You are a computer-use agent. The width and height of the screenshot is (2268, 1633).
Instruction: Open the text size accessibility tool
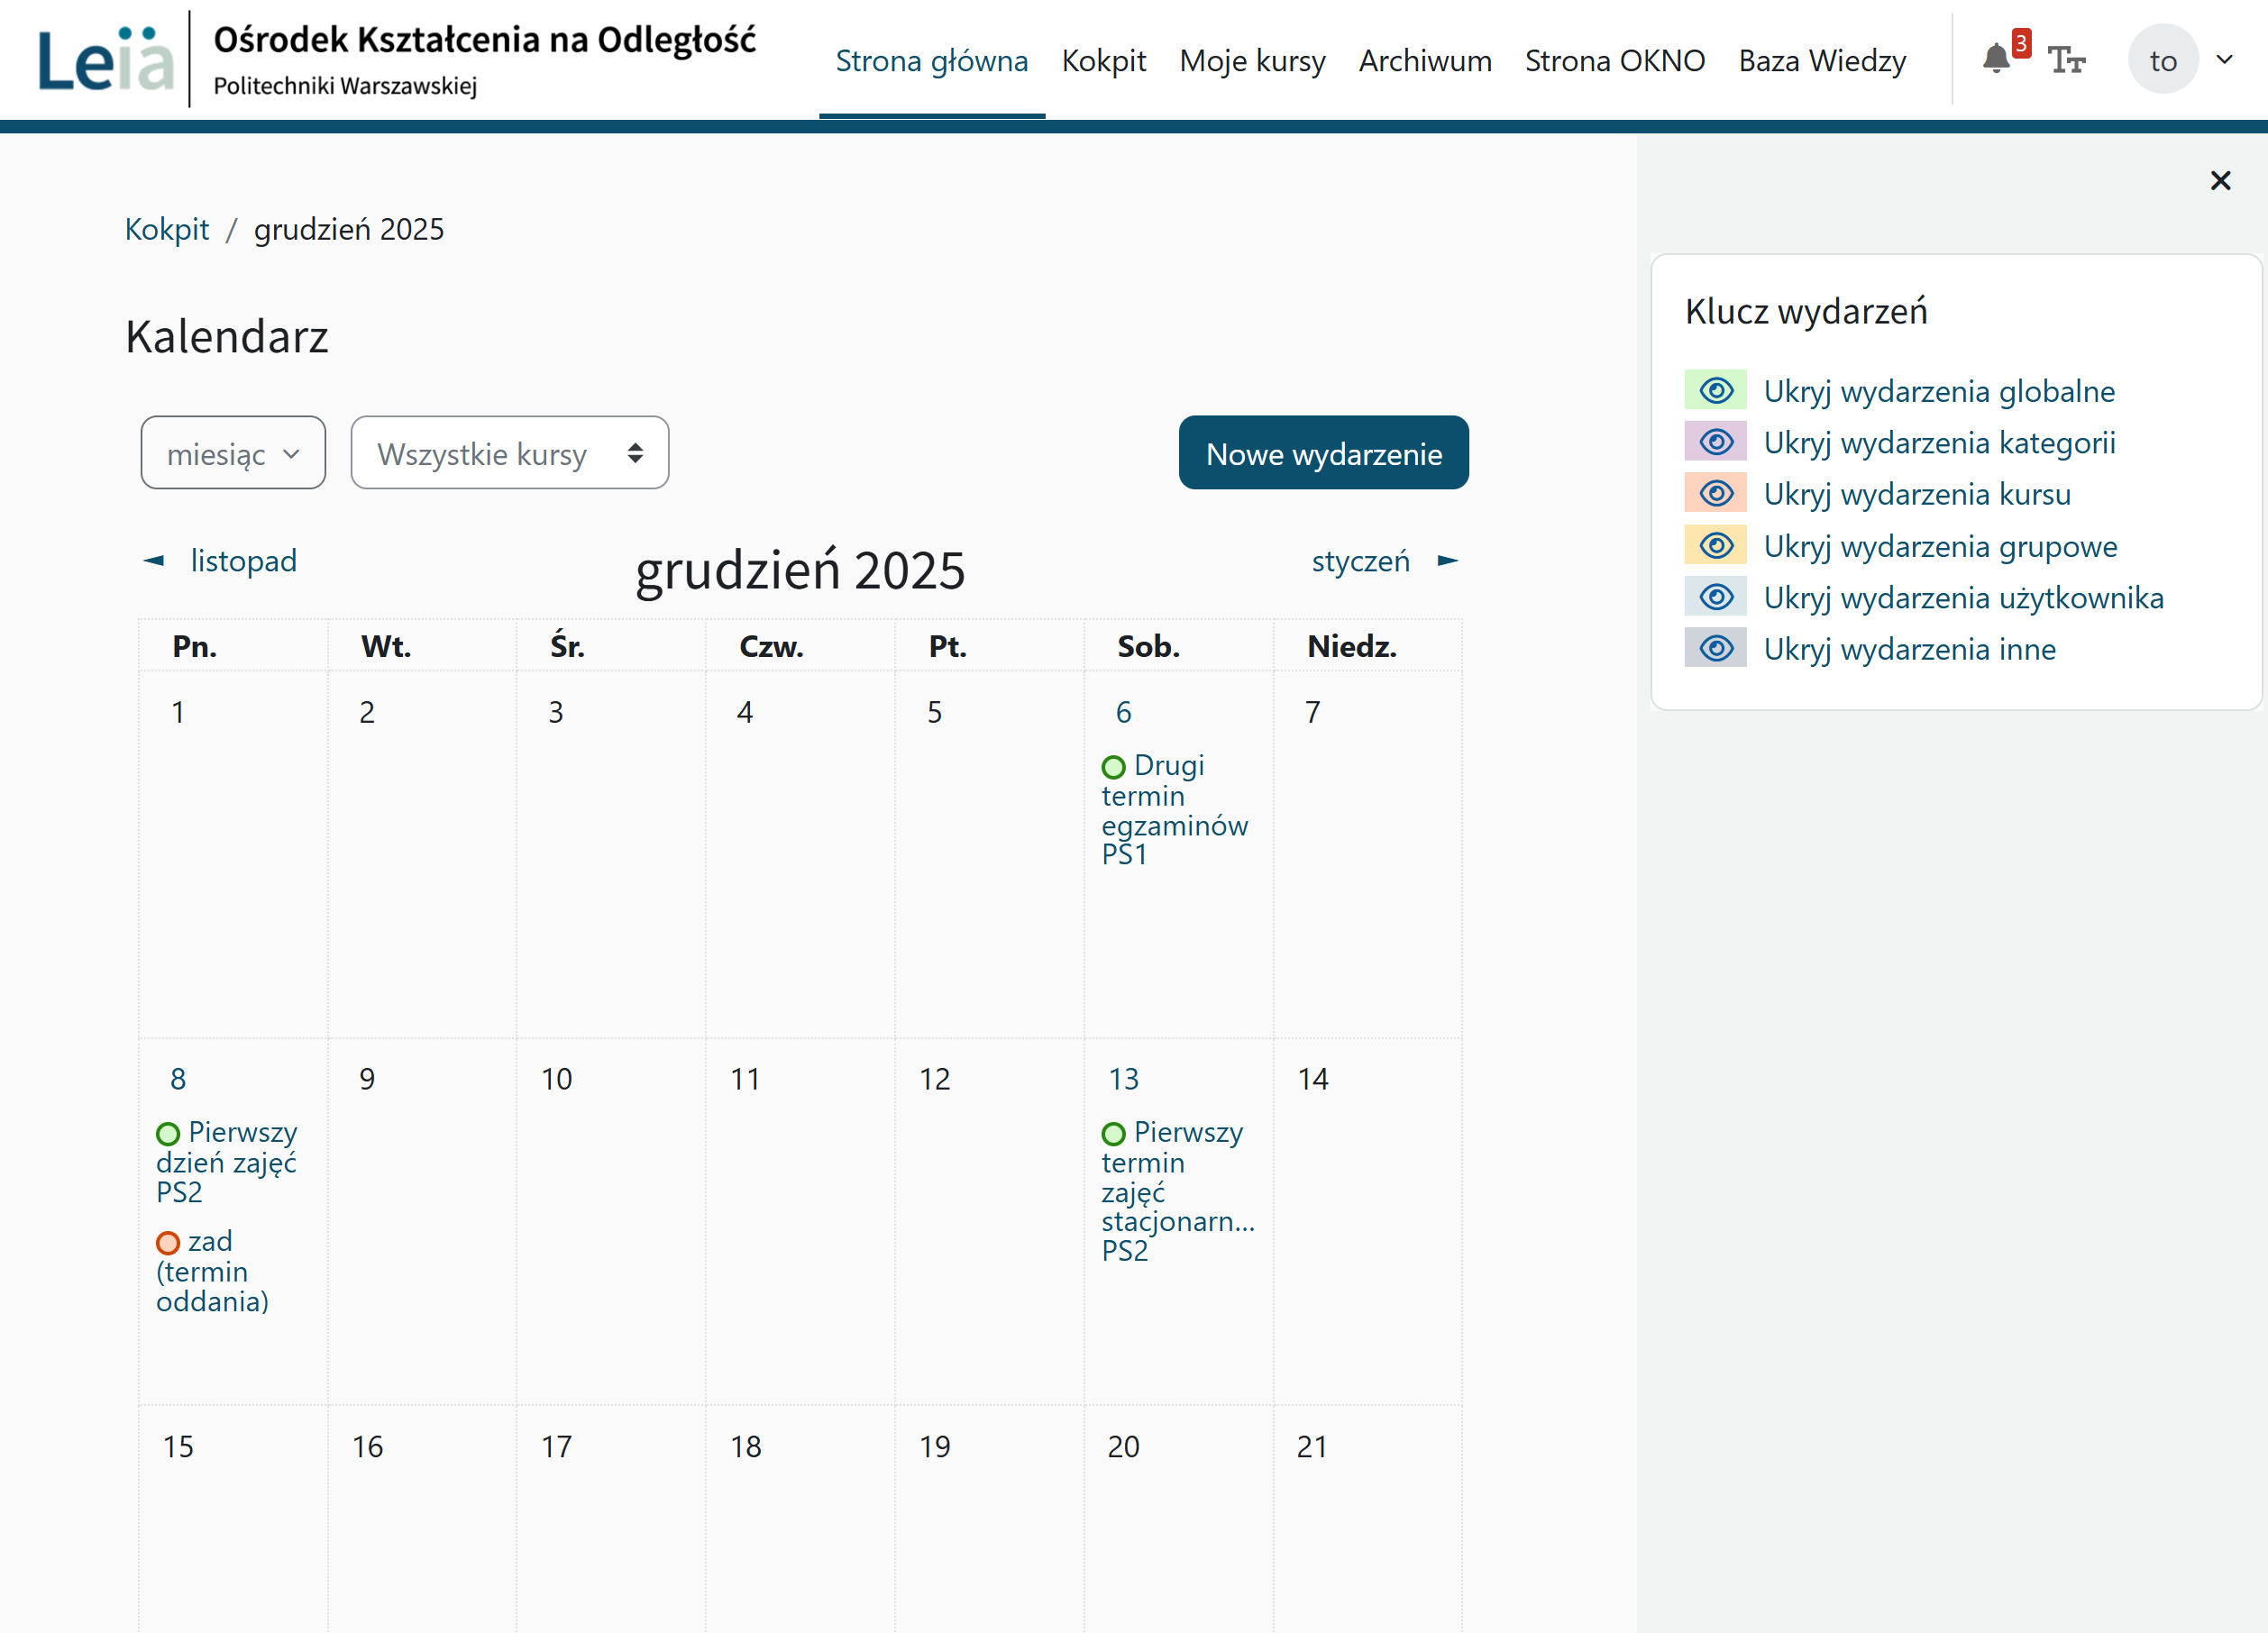[x=2066, y=60]
